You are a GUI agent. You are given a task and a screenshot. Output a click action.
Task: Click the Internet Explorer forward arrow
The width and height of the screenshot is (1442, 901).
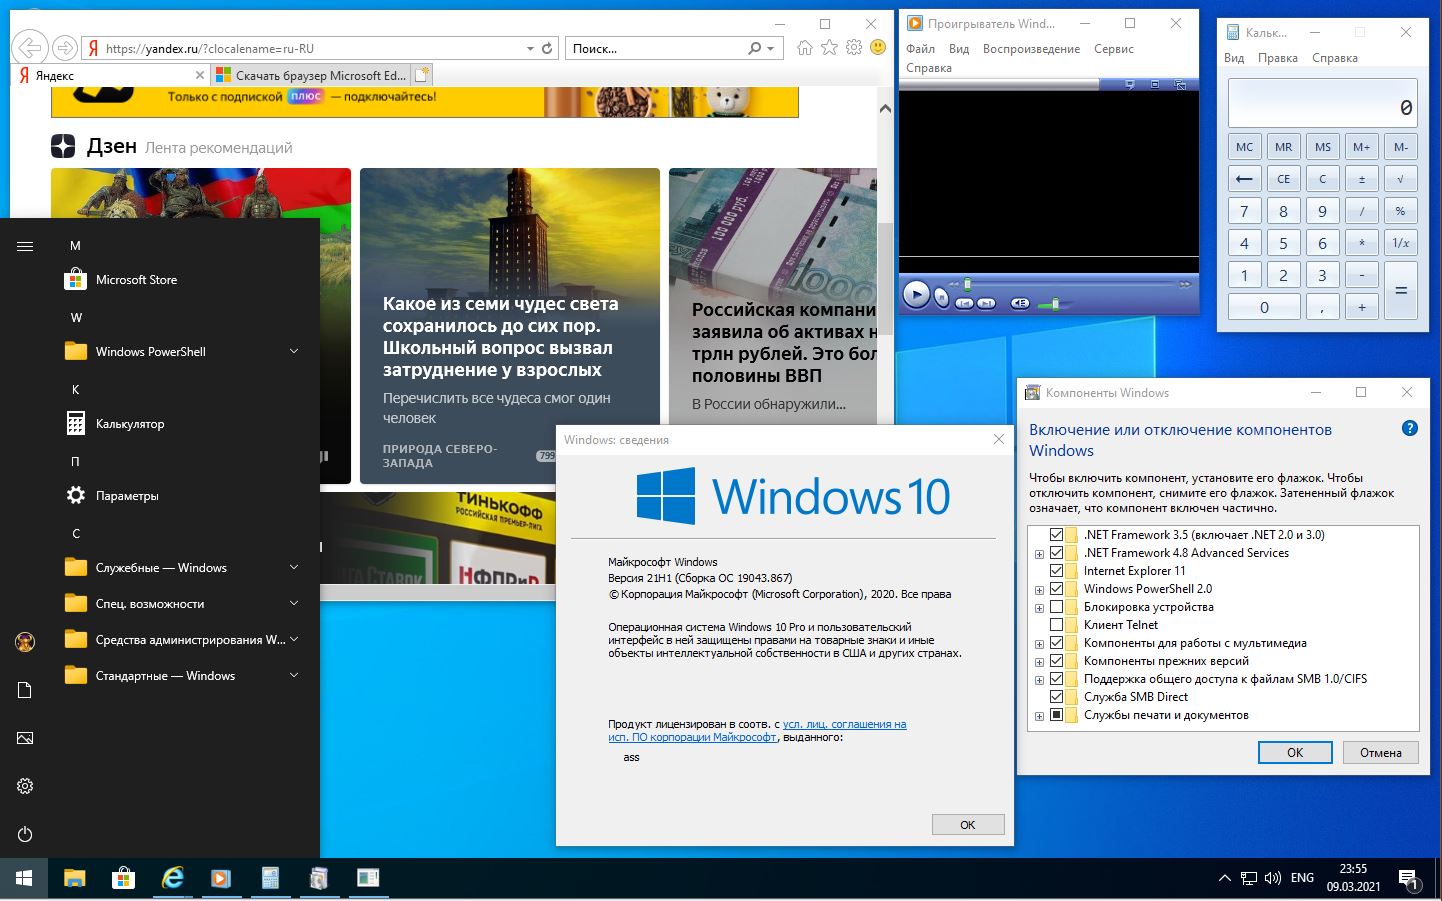pos(65,48)
